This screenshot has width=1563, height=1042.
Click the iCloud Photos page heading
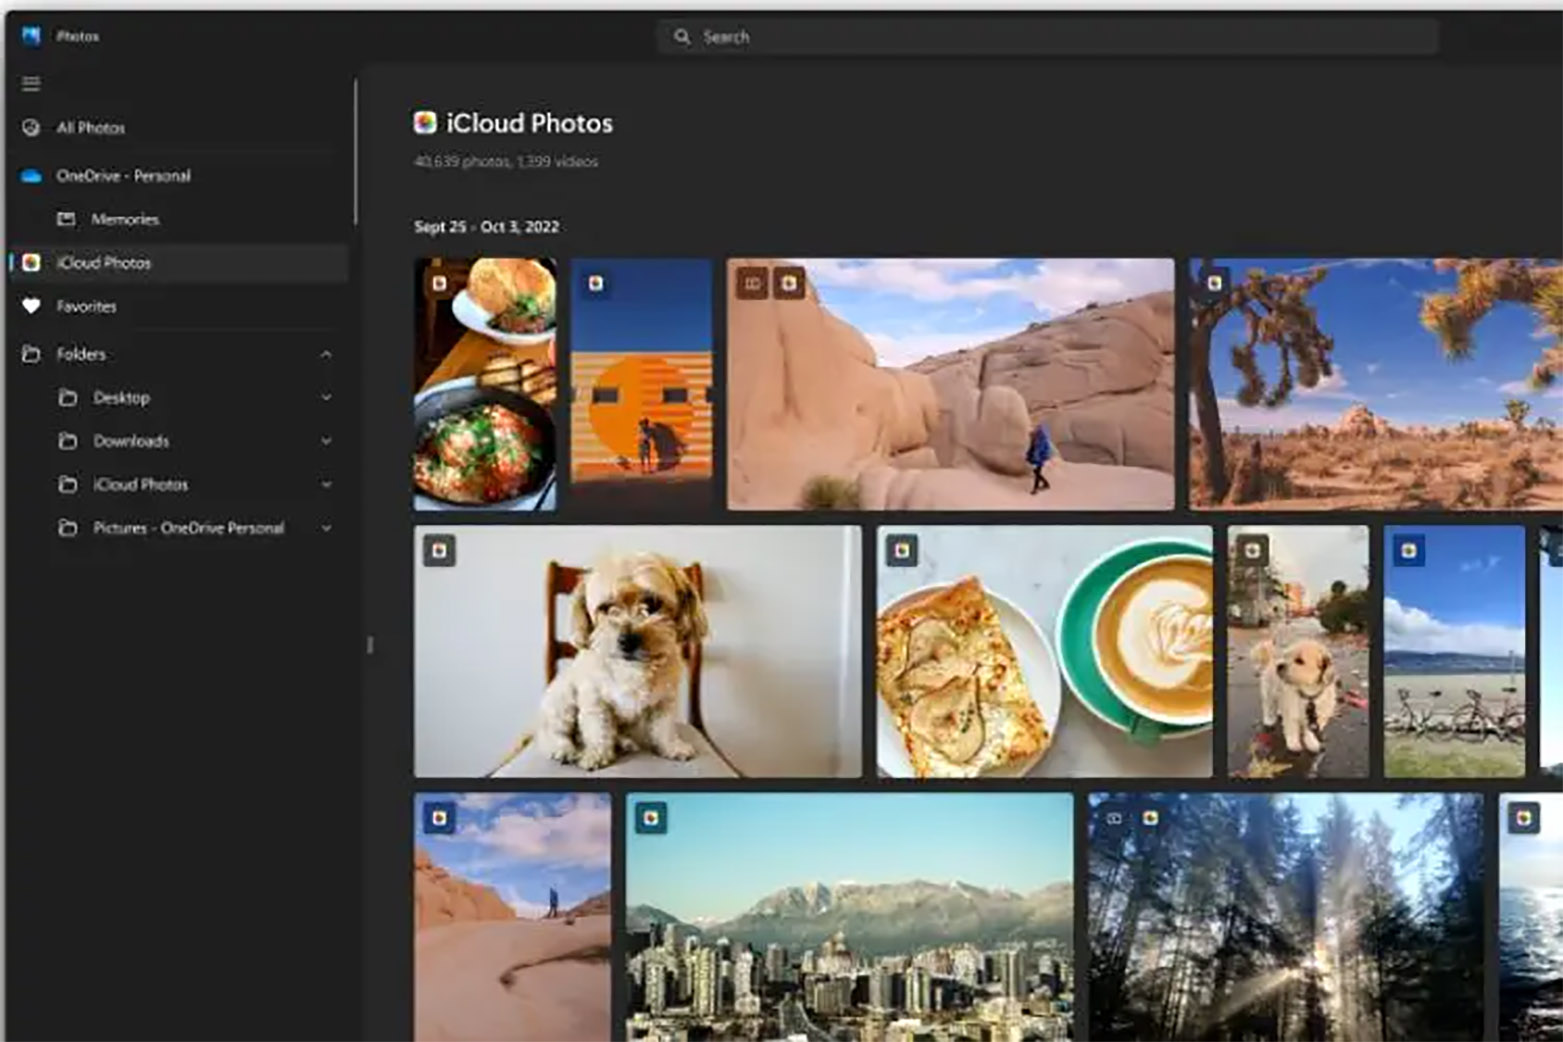click(529, 123)
